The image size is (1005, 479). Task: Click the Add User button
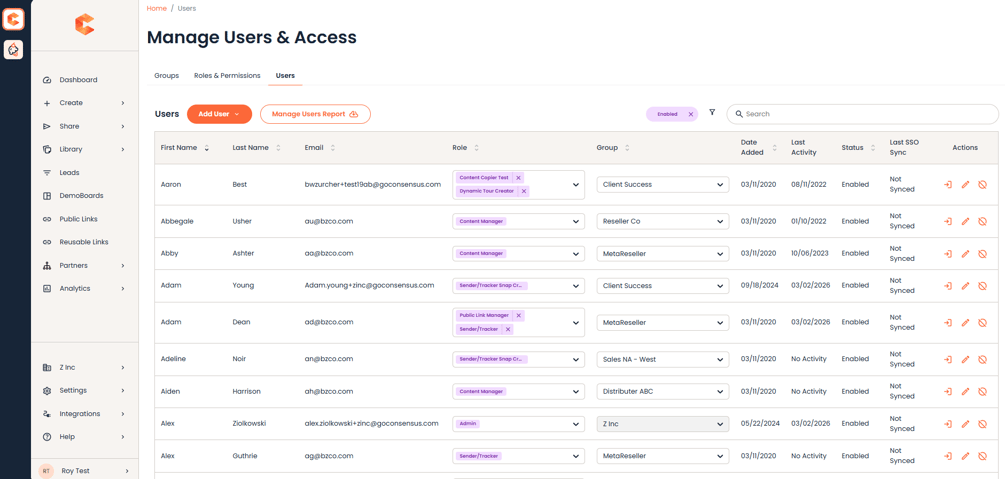[219, 114]
